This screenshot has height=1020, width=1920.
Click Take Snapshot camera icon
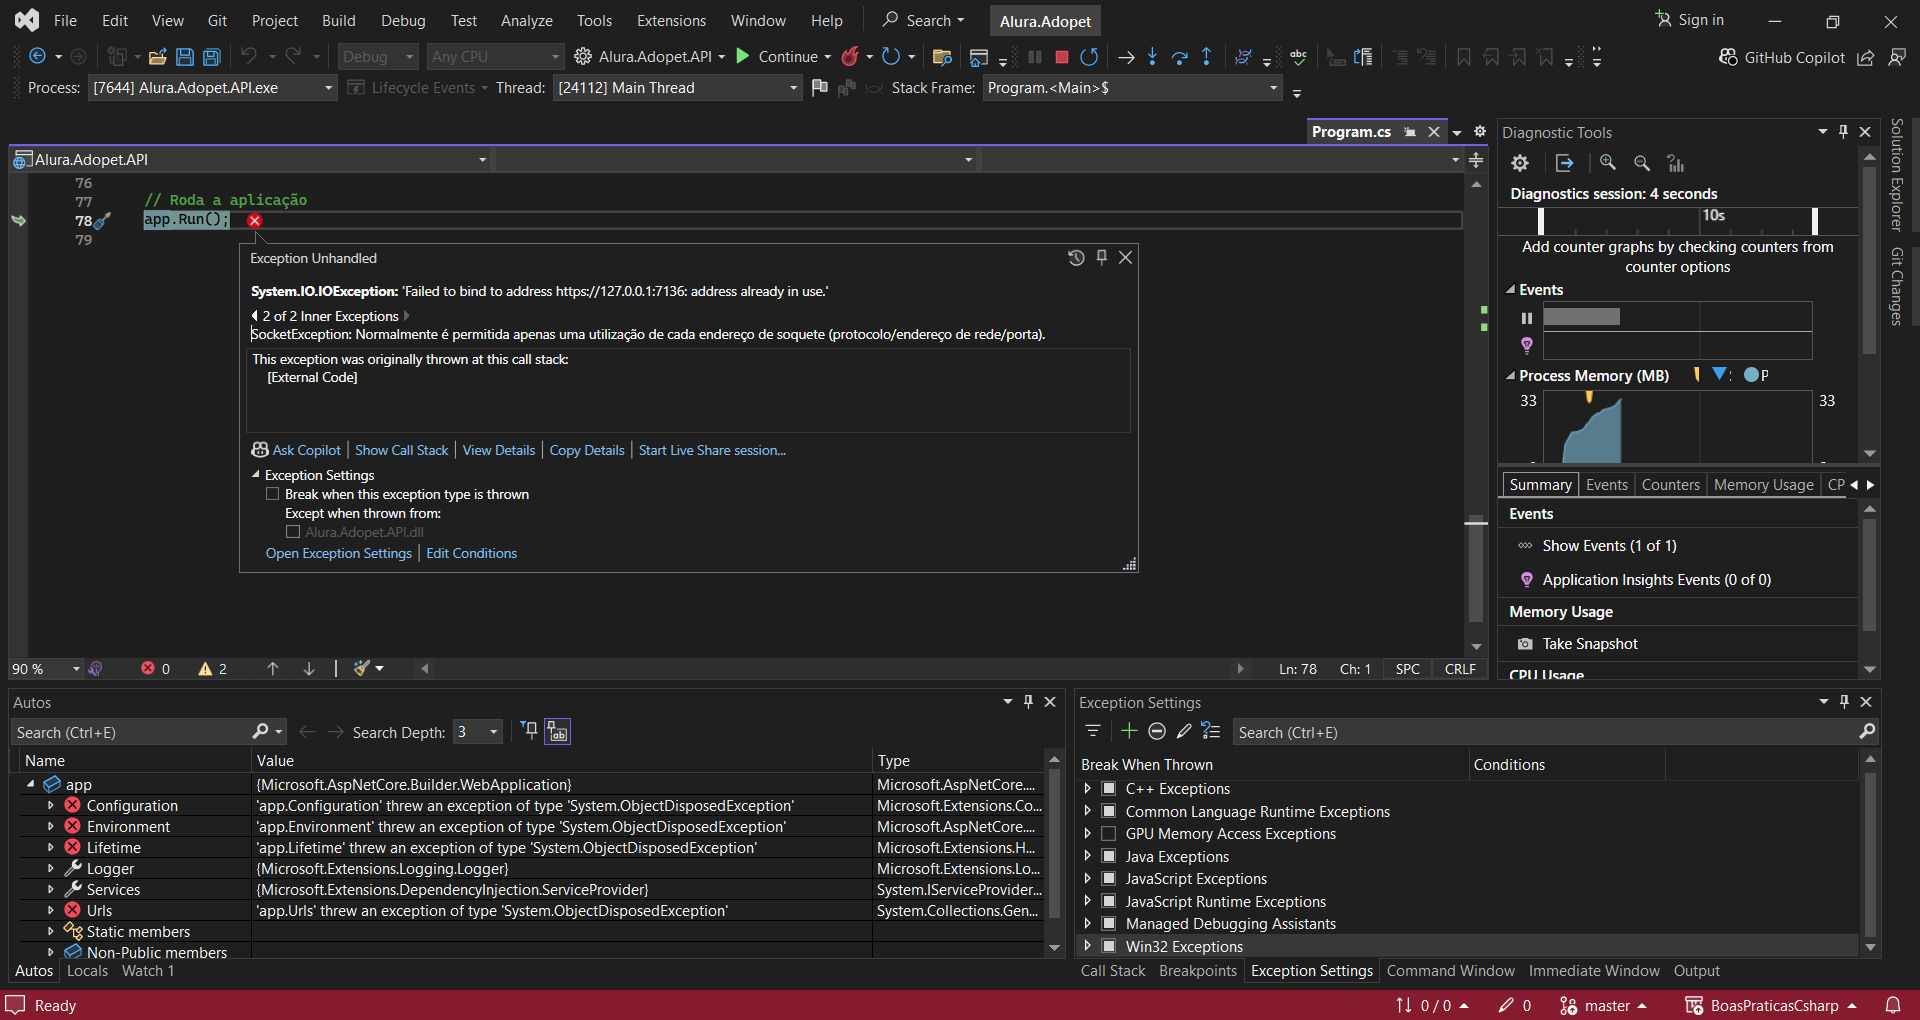[1525, 644]
